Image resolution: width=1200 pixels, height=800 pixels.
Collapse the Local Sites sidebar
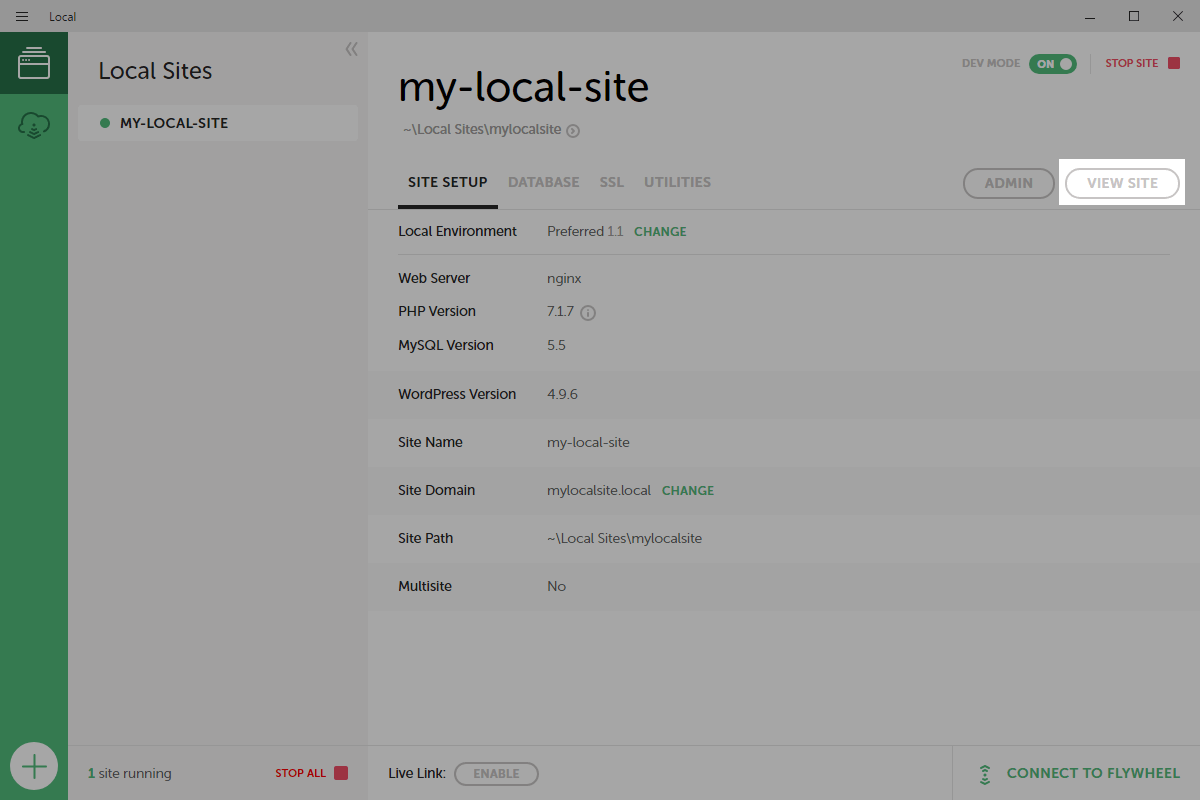(x=351, y=49)
